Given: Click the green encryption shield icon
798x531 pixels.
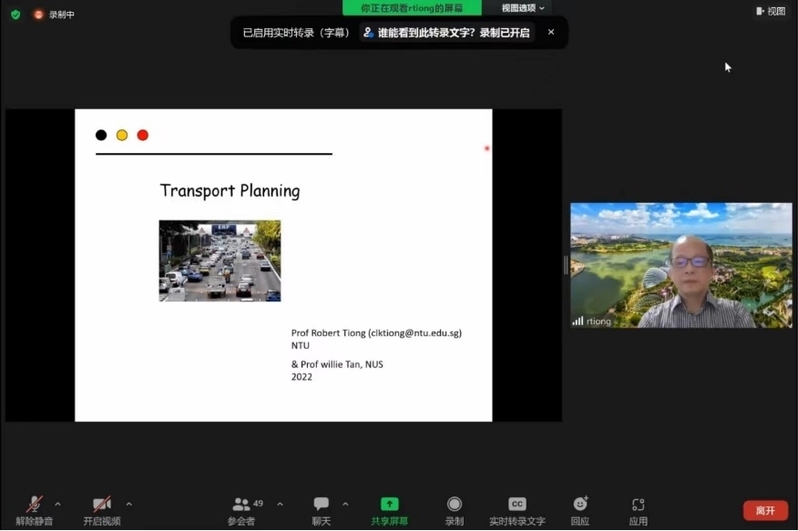Looking at the screenshot, I should click(15, 14).
